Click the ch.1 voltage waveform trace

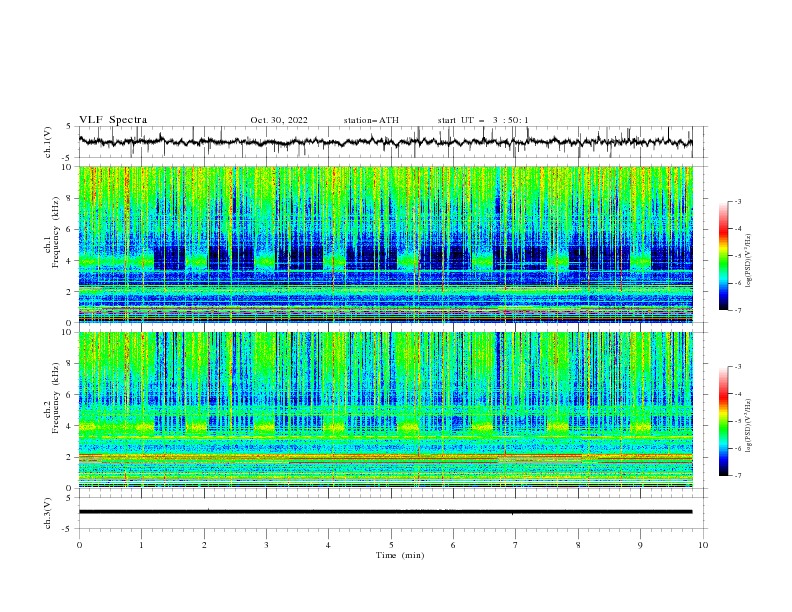click(385, 142)
